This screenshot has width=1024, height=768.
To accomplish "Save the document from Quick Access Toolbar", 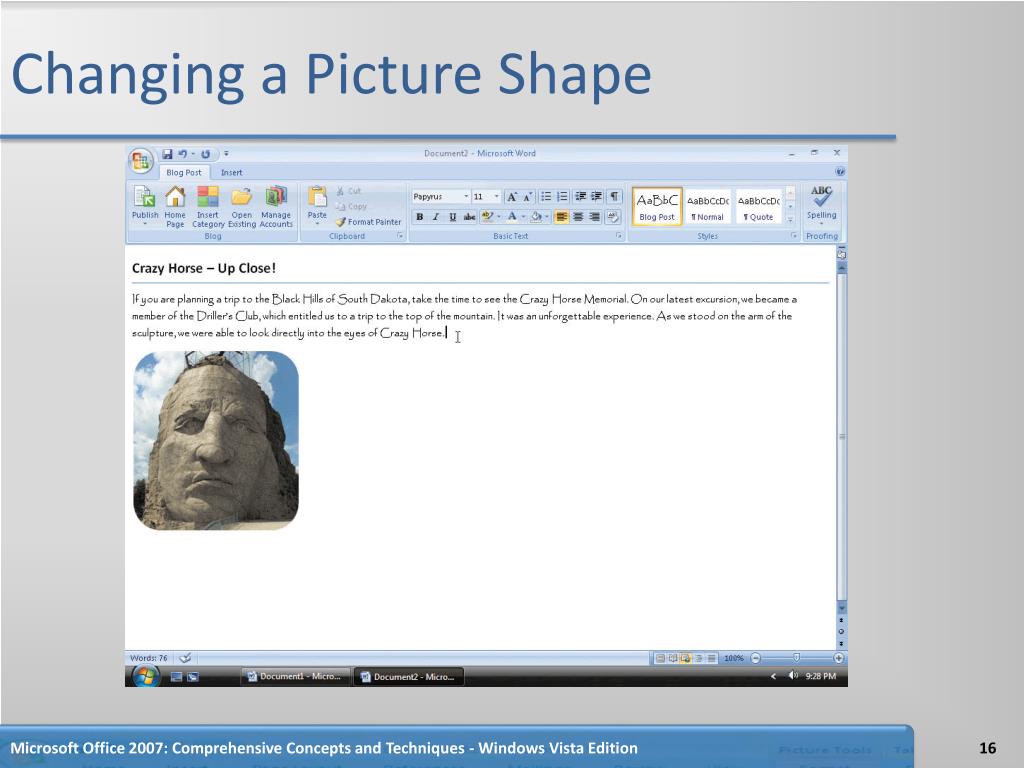I will click(x=167, y=154).
